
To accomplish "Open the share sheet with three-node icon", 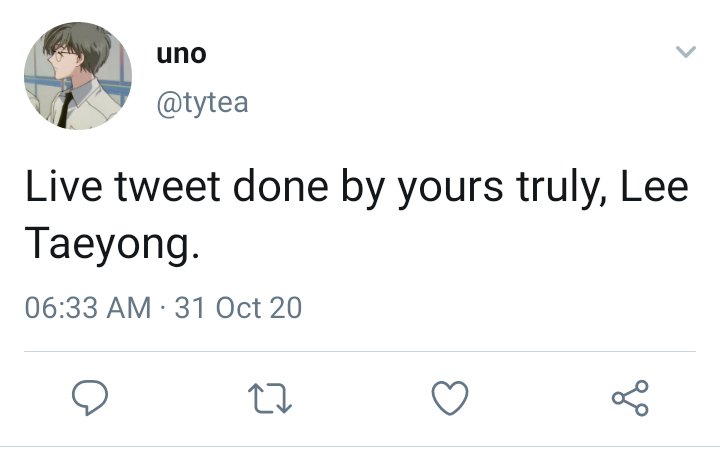I will (630, 398).
